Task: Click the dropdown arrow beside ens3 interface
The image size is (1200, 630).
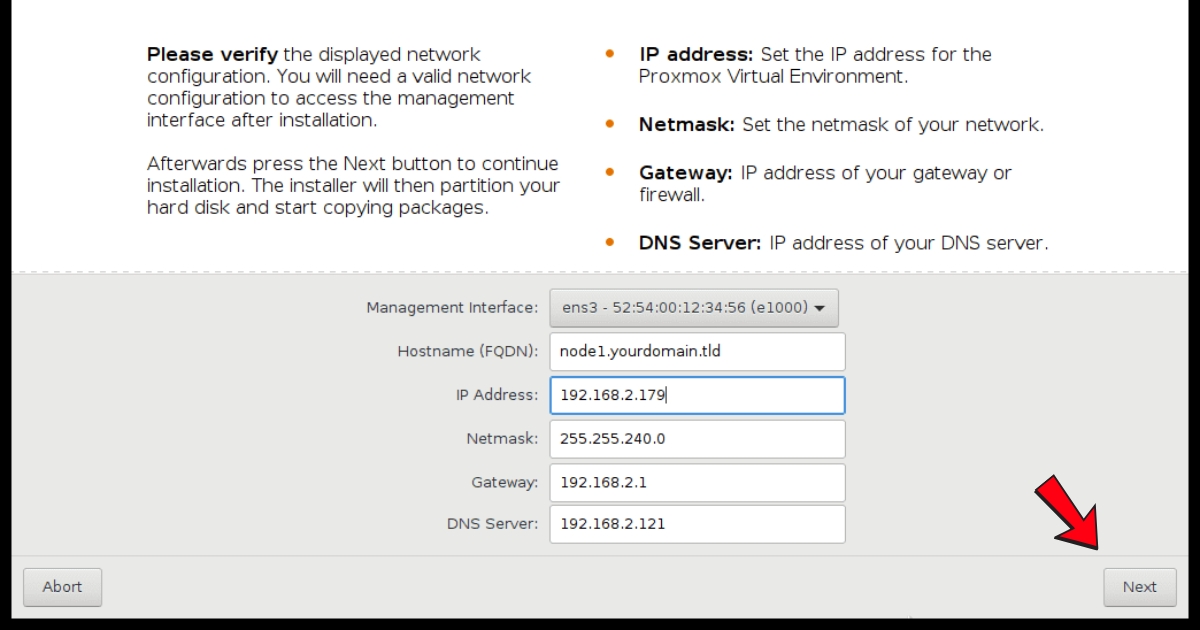Action: pyautogui.click(x=820, y=308)
